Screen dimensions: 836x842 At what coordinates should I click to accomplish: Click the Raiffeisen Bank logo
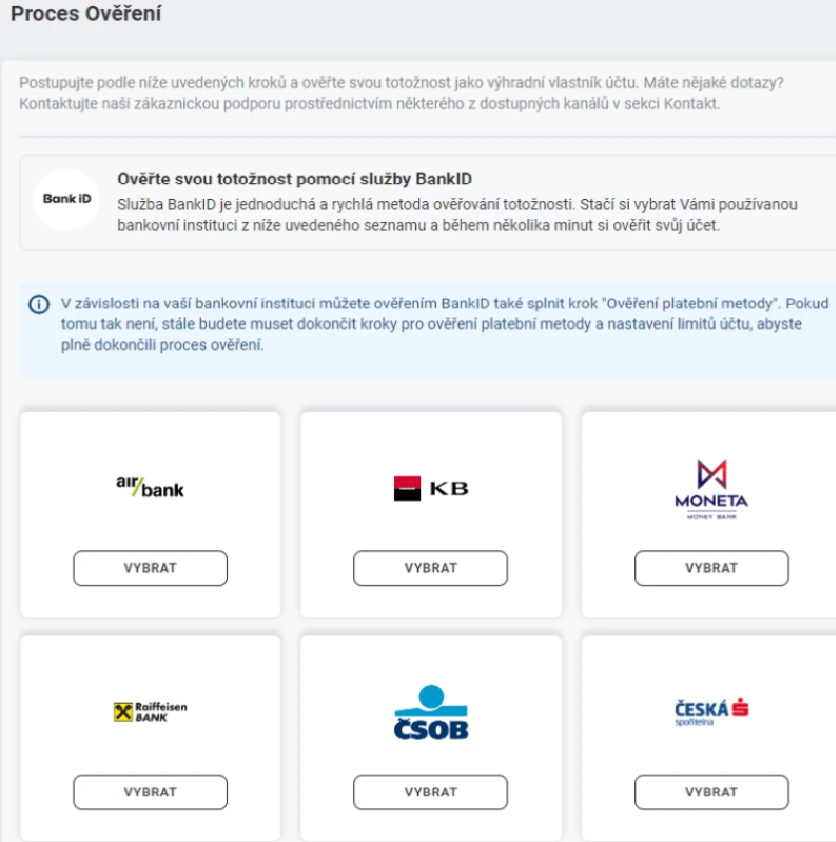(150, 712)
